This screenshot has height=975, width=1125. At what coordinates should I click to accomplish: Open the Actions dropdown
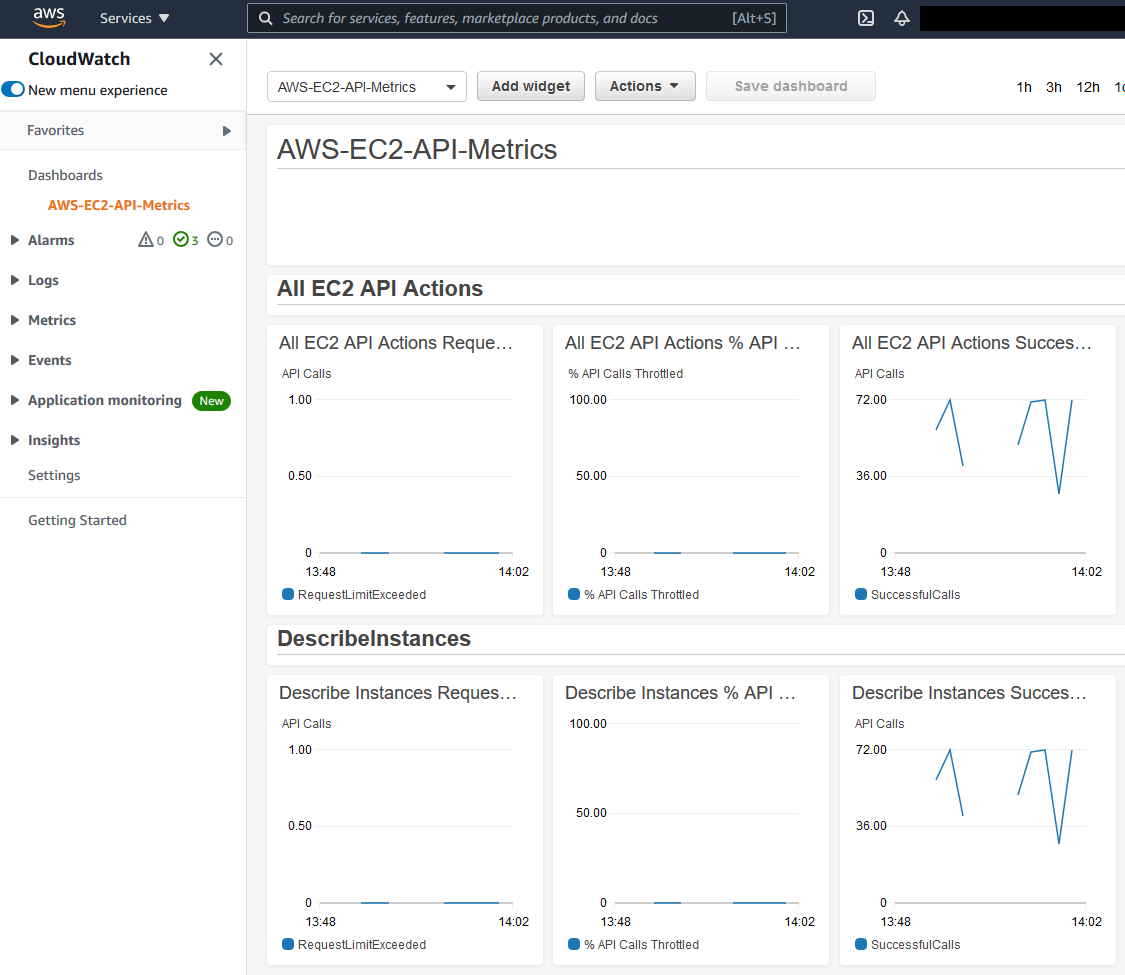point(645,86)
